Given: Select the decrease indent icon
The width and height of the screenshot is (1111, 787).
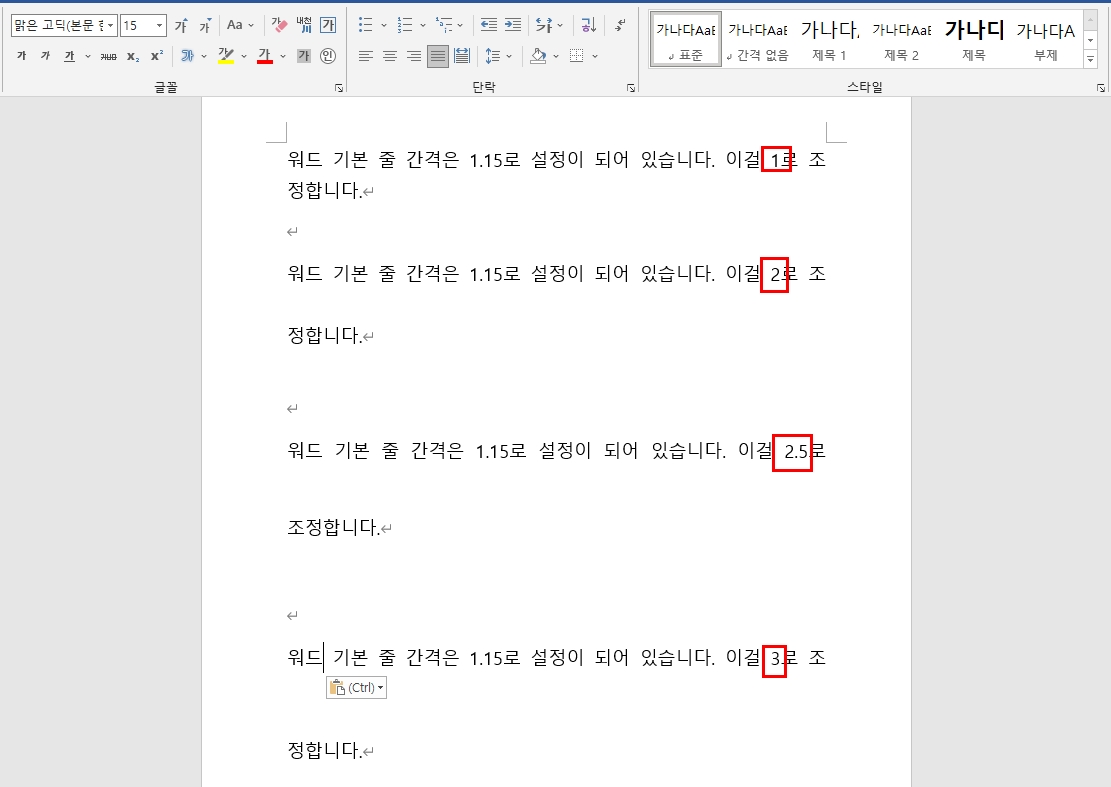Looking at the screenshot, I should 490,24.
